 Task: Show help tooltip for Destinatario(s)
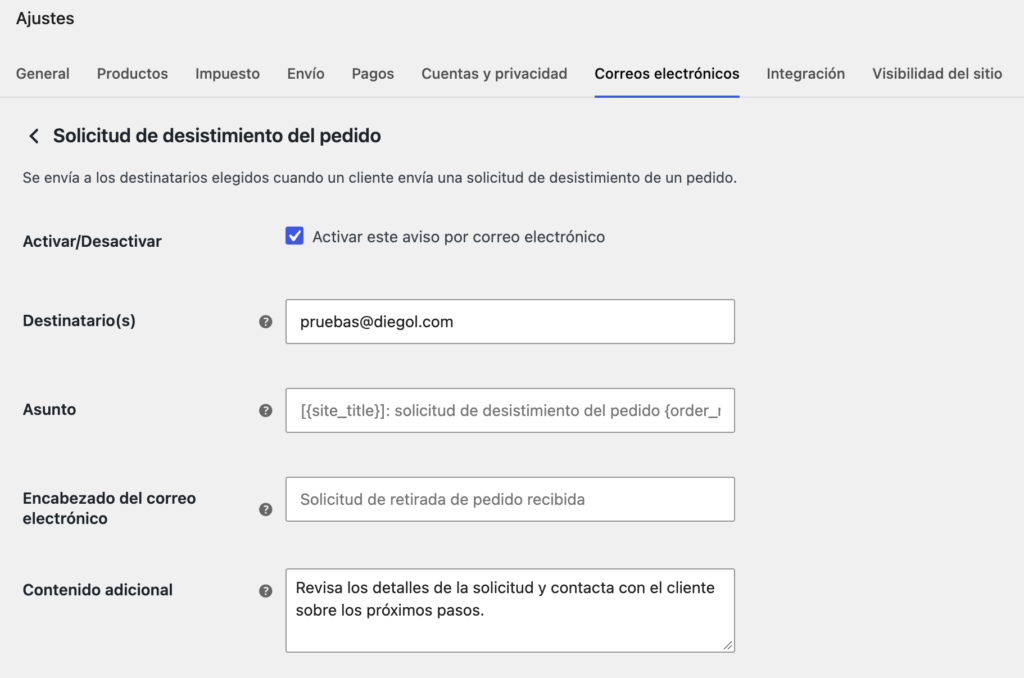pos(265,321)
